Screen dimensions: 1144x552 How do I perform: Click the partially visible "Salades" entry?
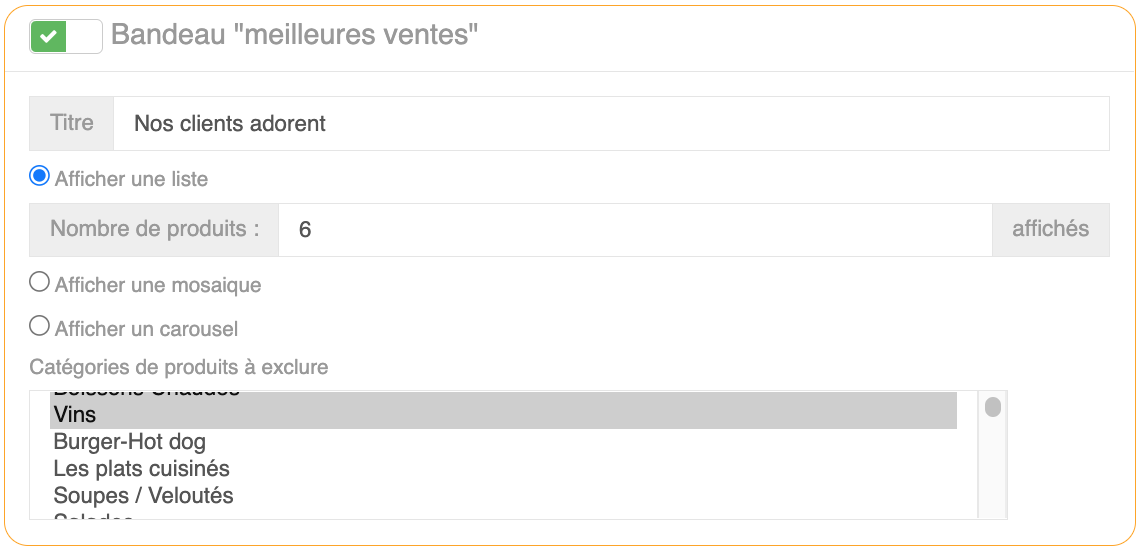[93, 516]
